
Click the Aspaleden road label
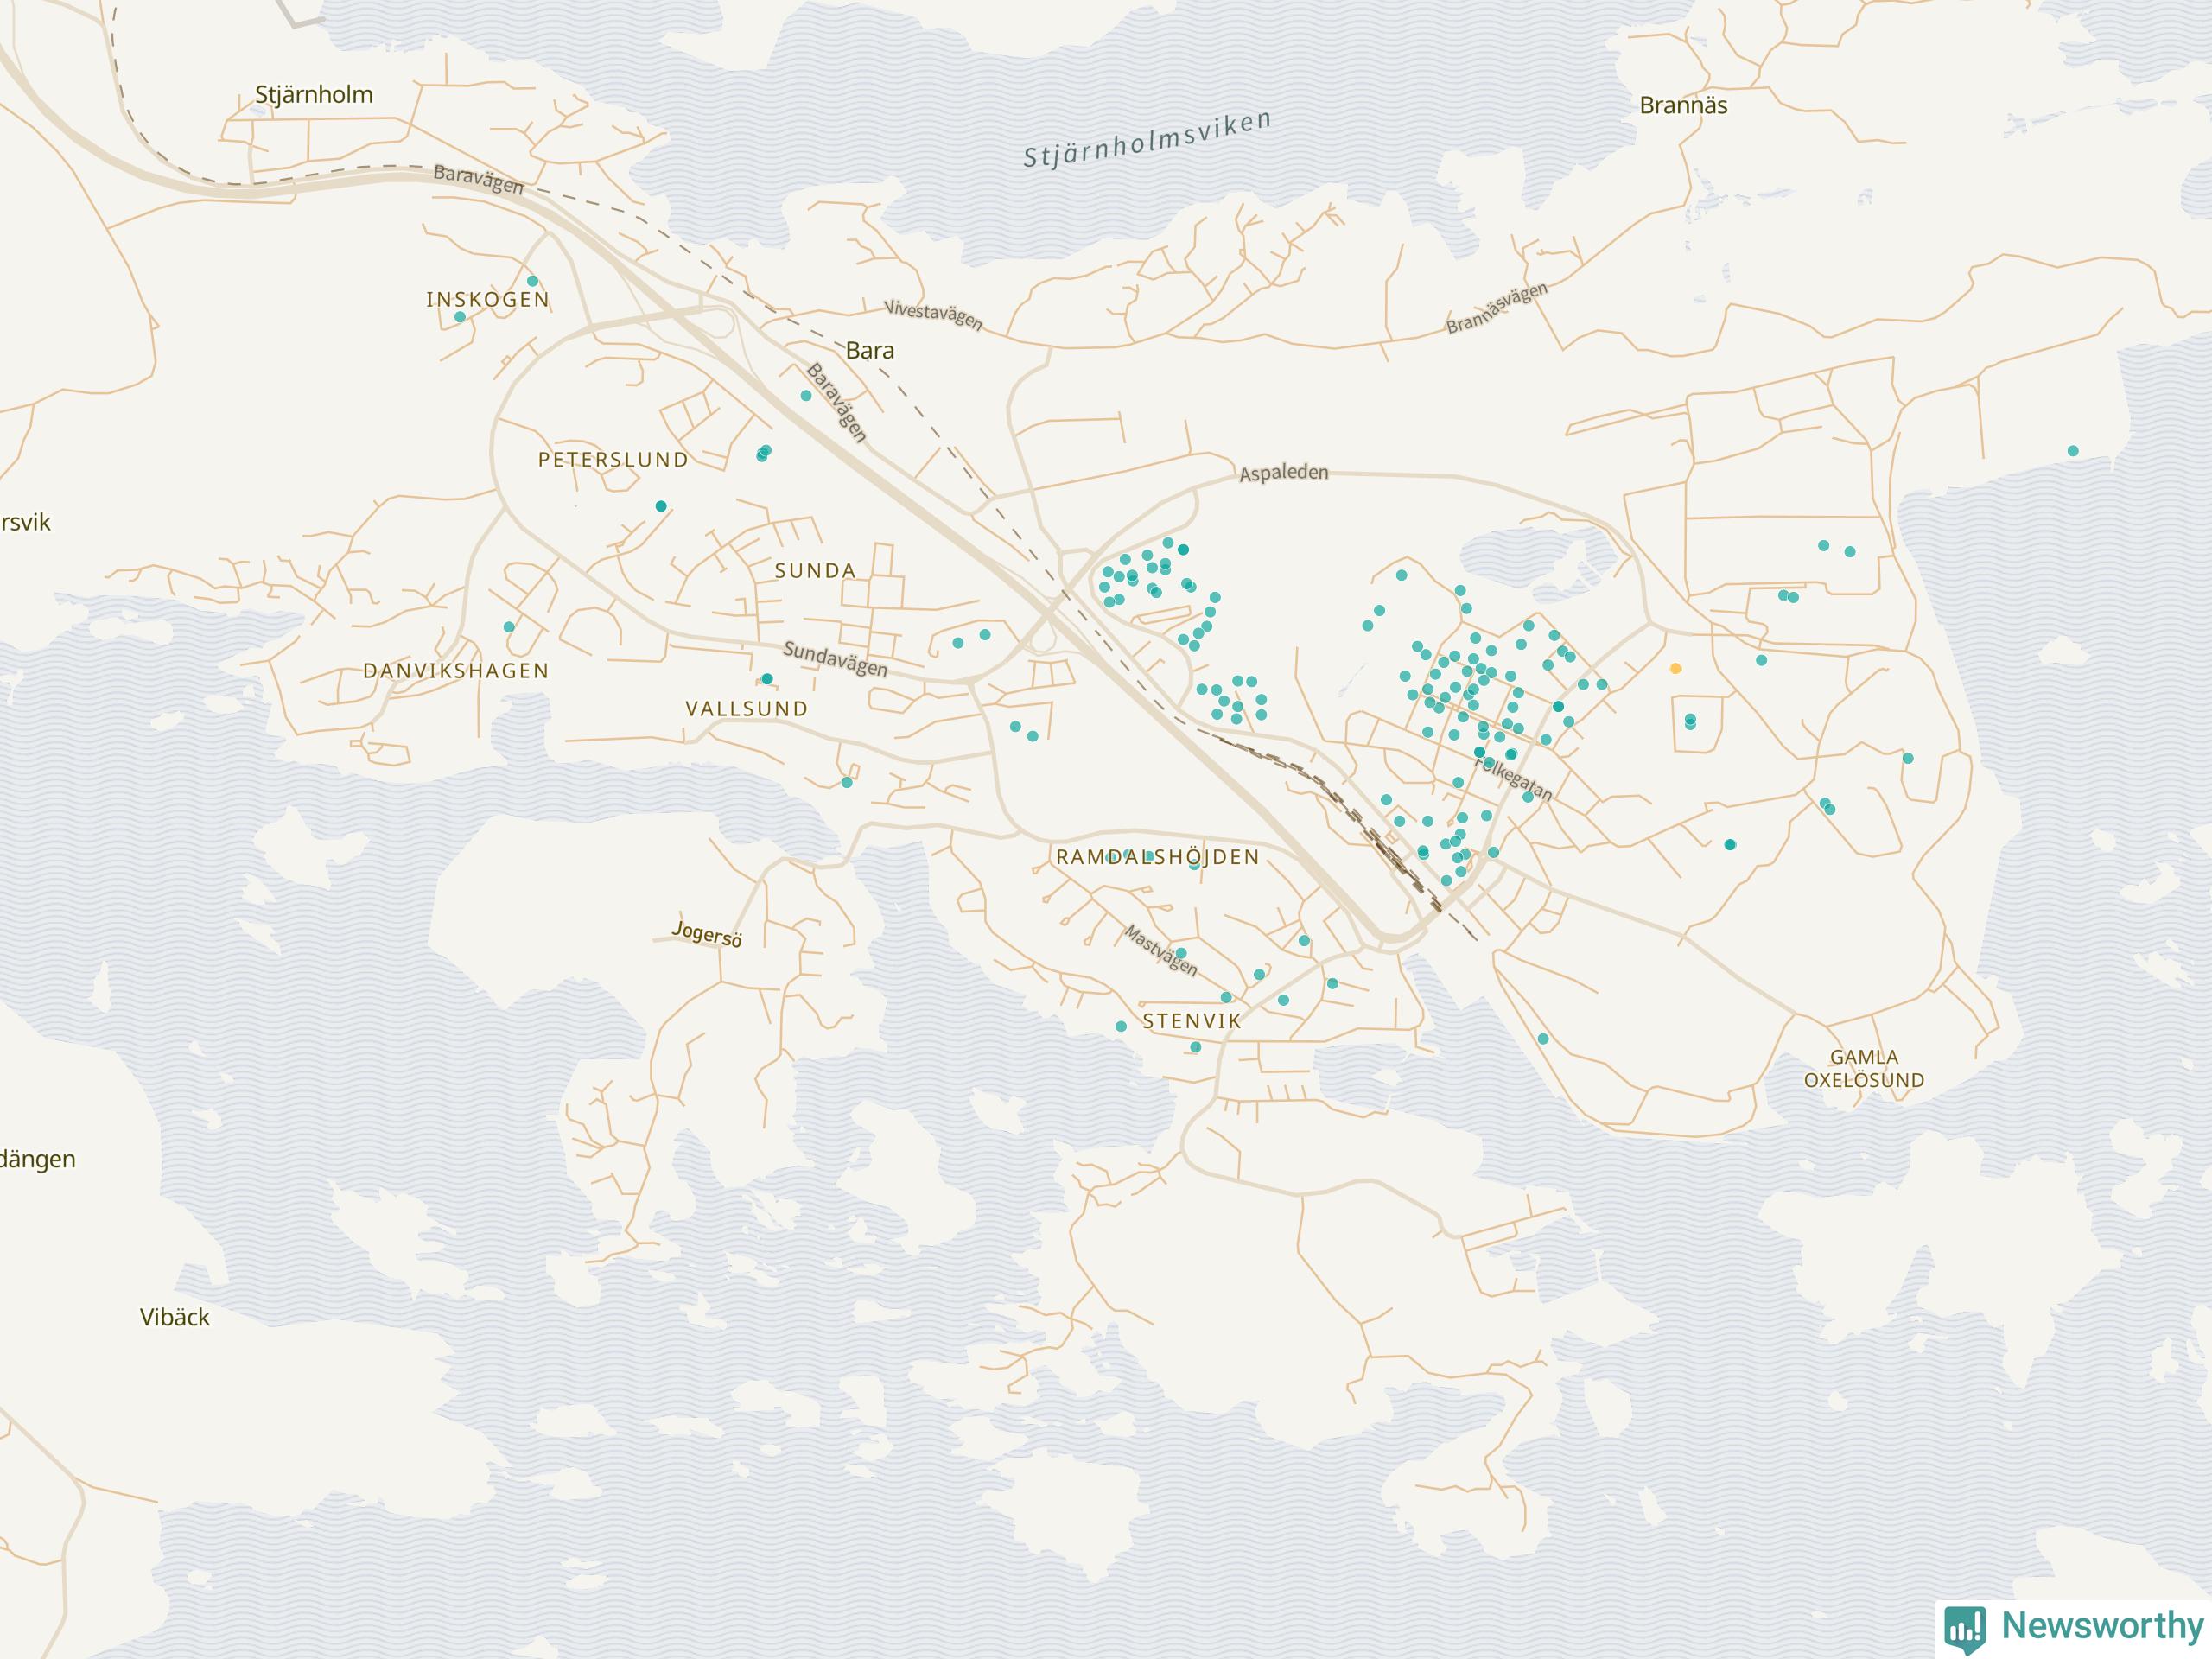coord(1283,473)
